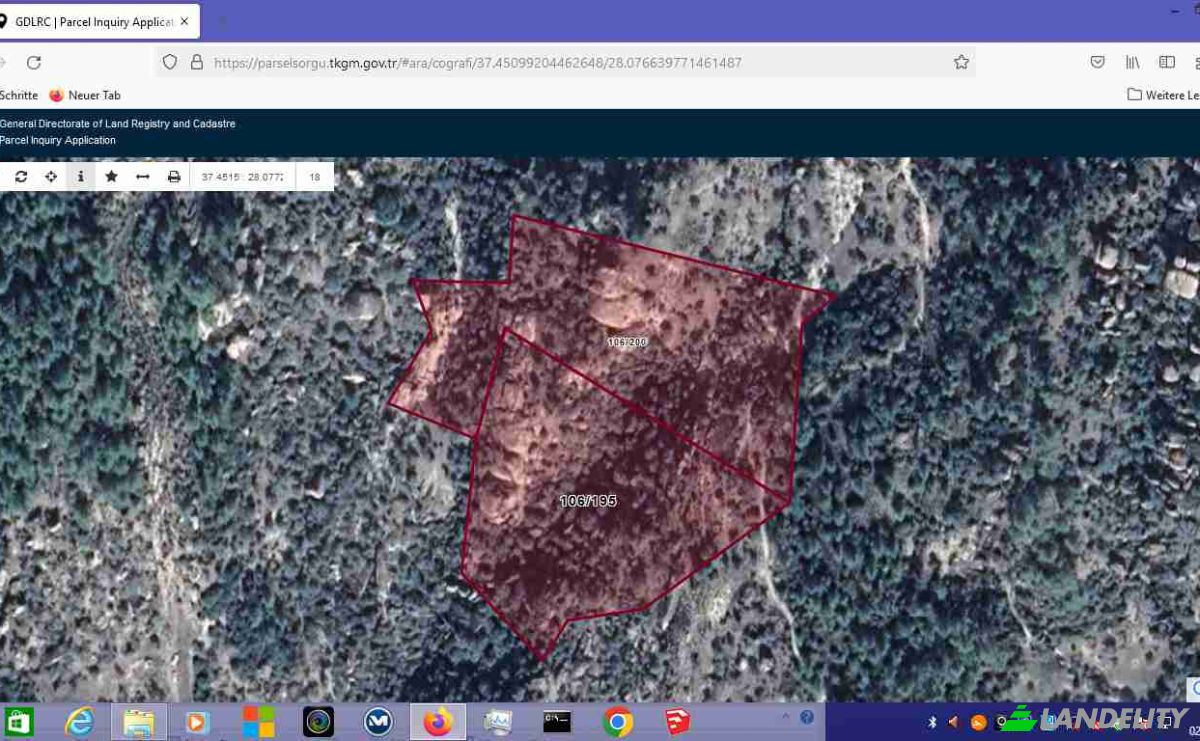Click the refresh map icon in the map toolbar
This screenshot has height=741, width=1200.
(21, 177)
